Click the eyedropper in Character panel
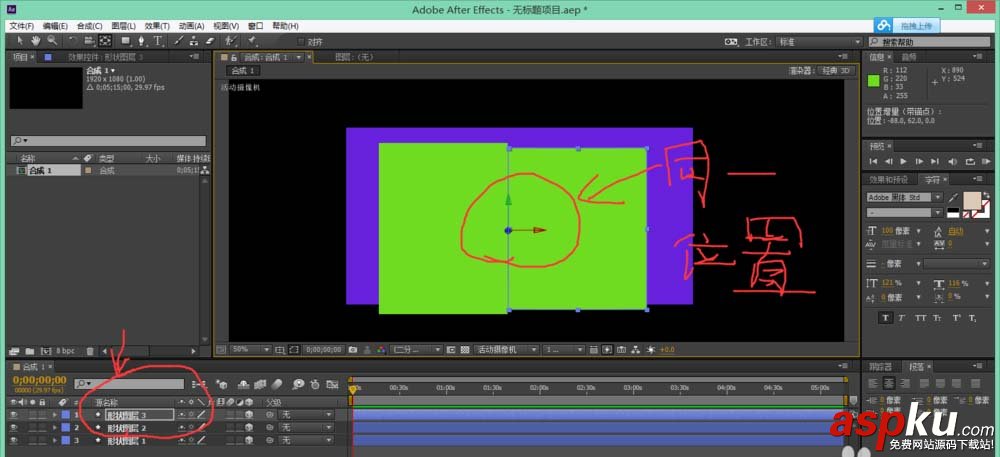The image size is (1000, 457). (x=953, y=197)
